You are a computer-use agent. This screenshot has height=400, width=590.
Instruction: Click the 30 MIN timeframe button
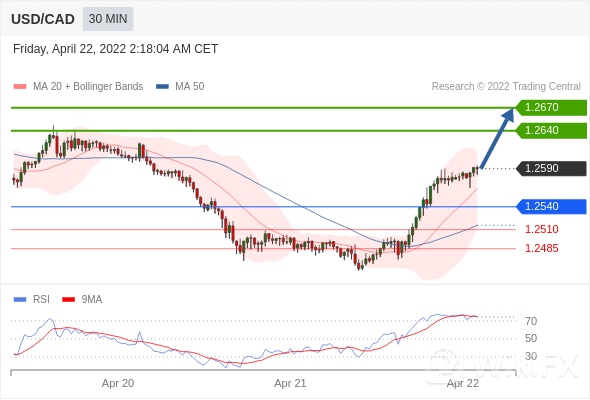108,19
